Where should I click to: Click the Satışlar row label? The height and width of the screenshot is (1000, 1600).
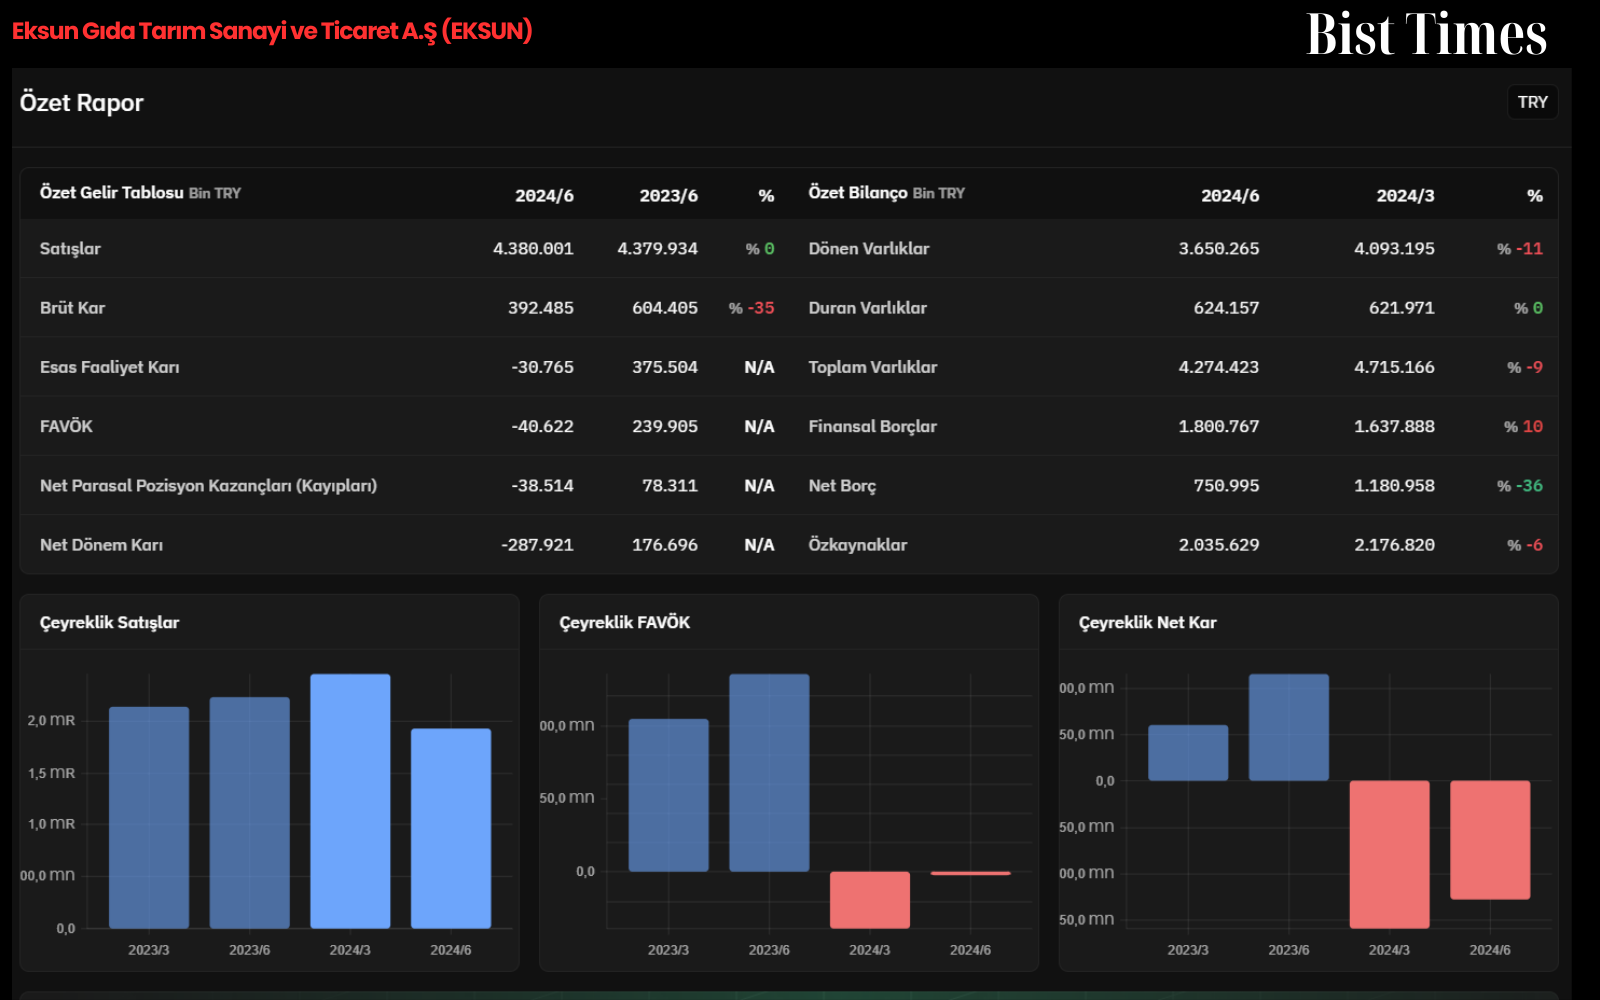[x=70, y=249]
